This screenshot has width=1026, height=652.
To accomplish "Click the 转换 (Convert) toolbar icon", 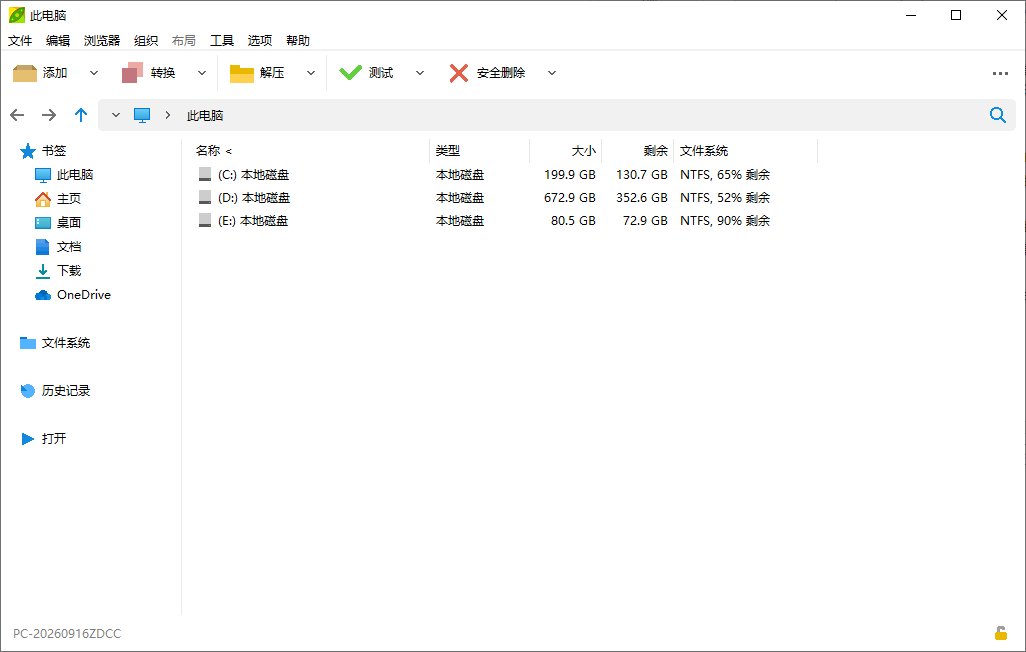I will click(133, 73).
